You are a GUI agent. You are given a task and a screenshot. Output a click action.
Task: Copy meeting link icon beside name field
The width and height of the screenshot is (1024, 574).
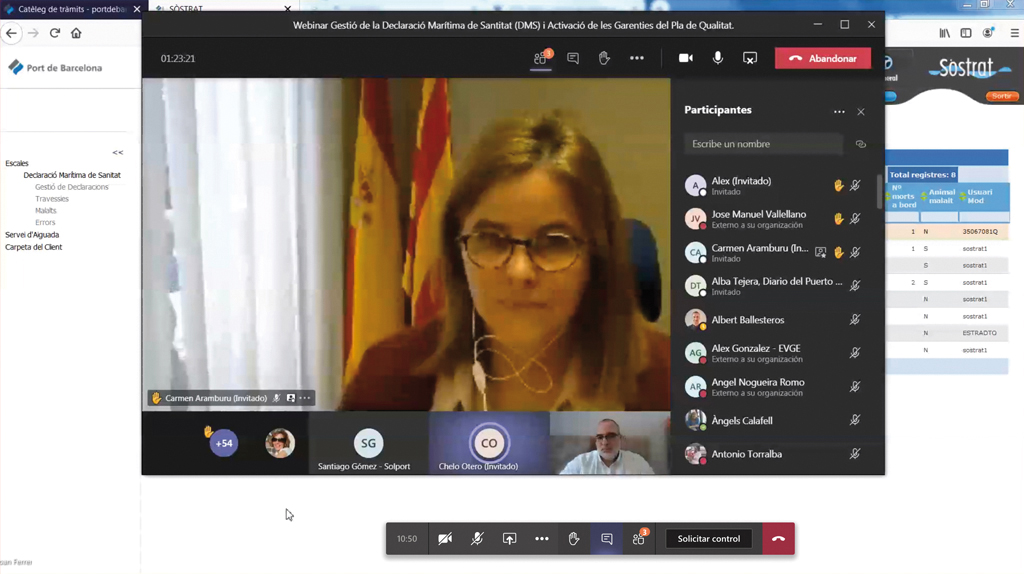pyautogui.click(x=860, y=145)
